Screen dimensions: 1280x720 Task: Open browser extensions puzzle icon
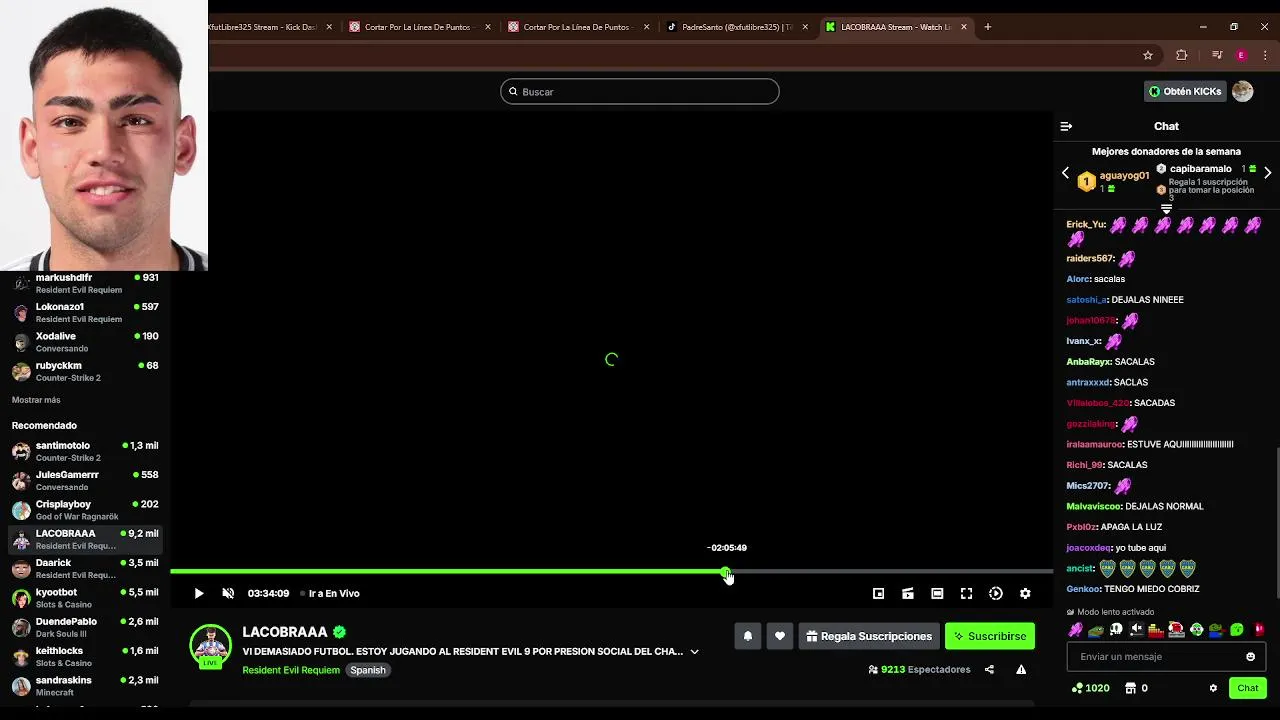(x=1182, y=55)
